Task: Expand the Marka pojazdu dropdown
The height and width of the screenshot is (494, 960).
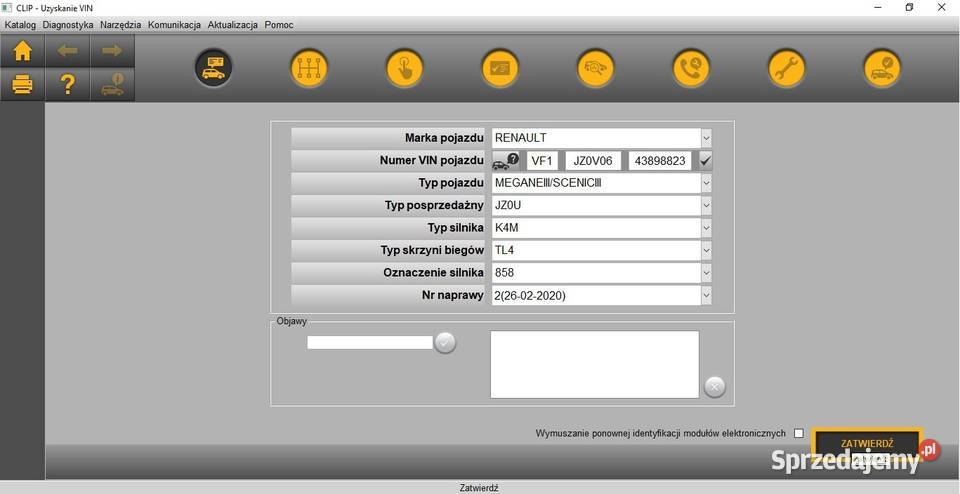Action: pyautogui.click(x=706, y=138)
